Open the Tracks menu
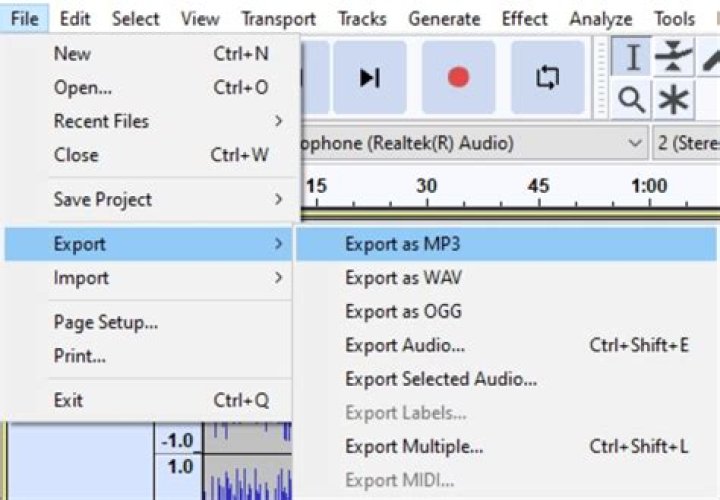This screenshot has width=720, height=500. pos(362,19)
